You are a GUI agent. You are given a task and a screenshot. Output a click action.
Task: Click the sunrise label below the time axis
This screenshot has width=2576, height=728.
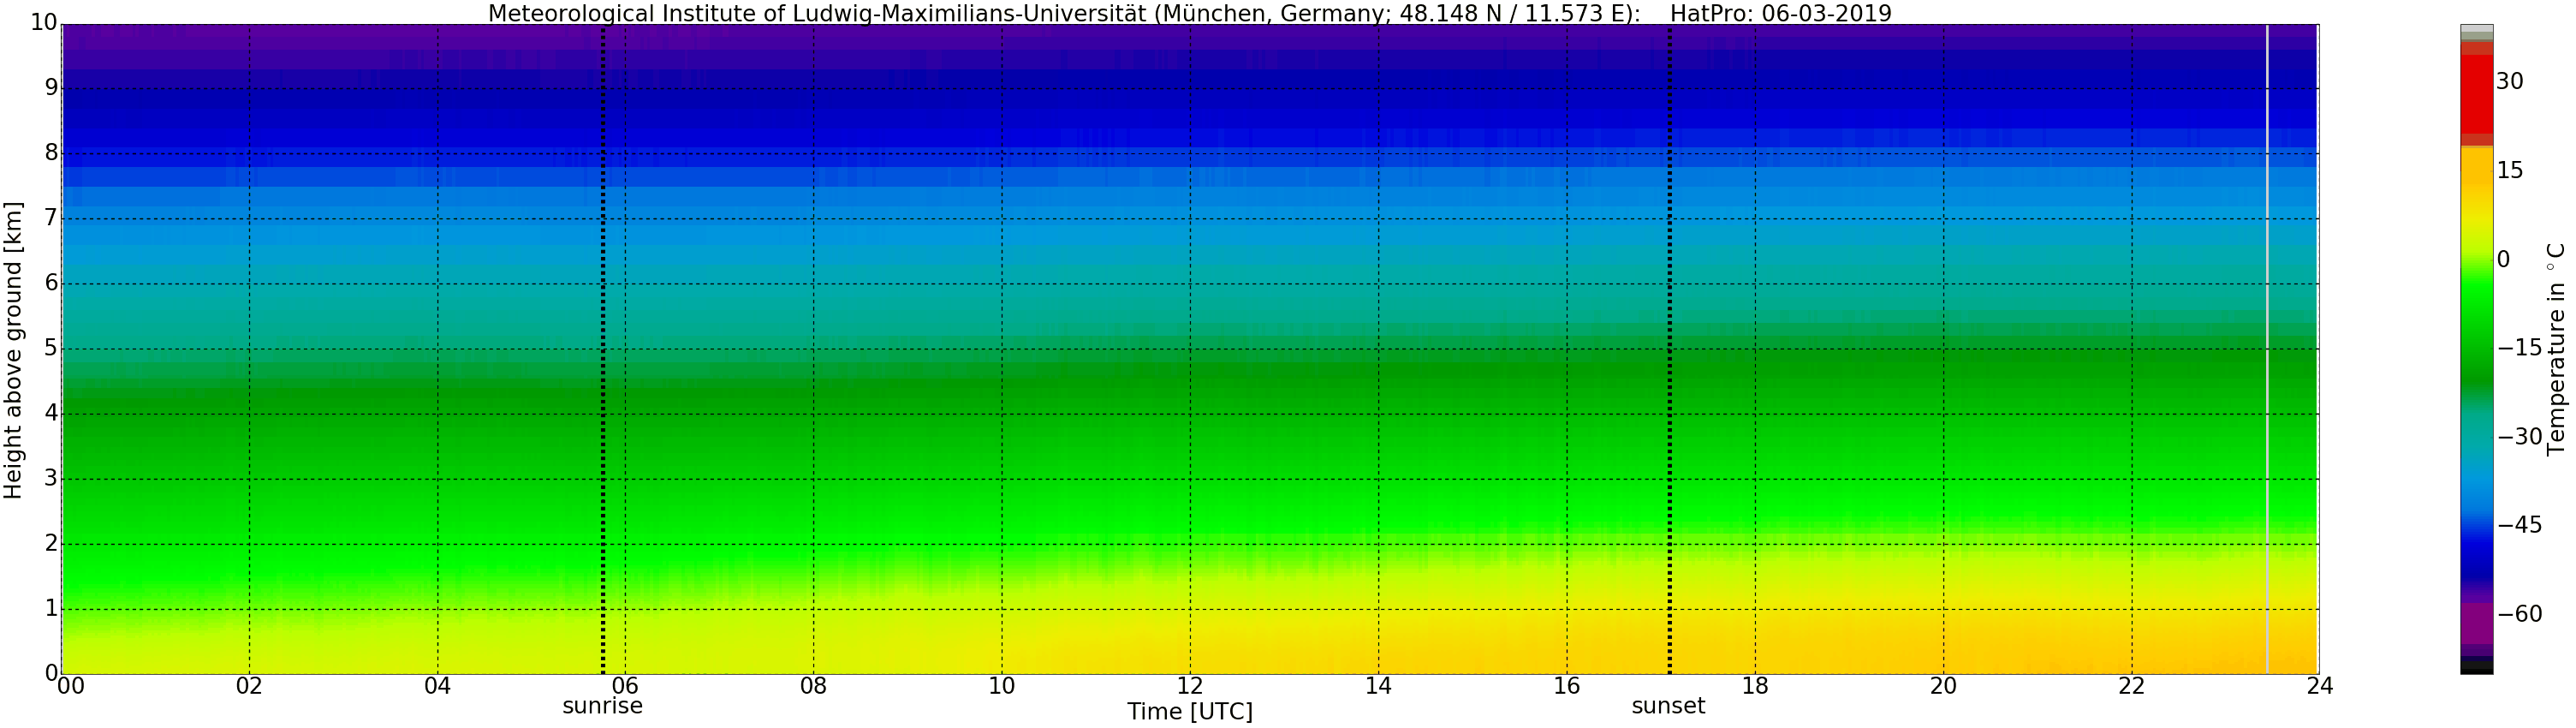[602, 706]
